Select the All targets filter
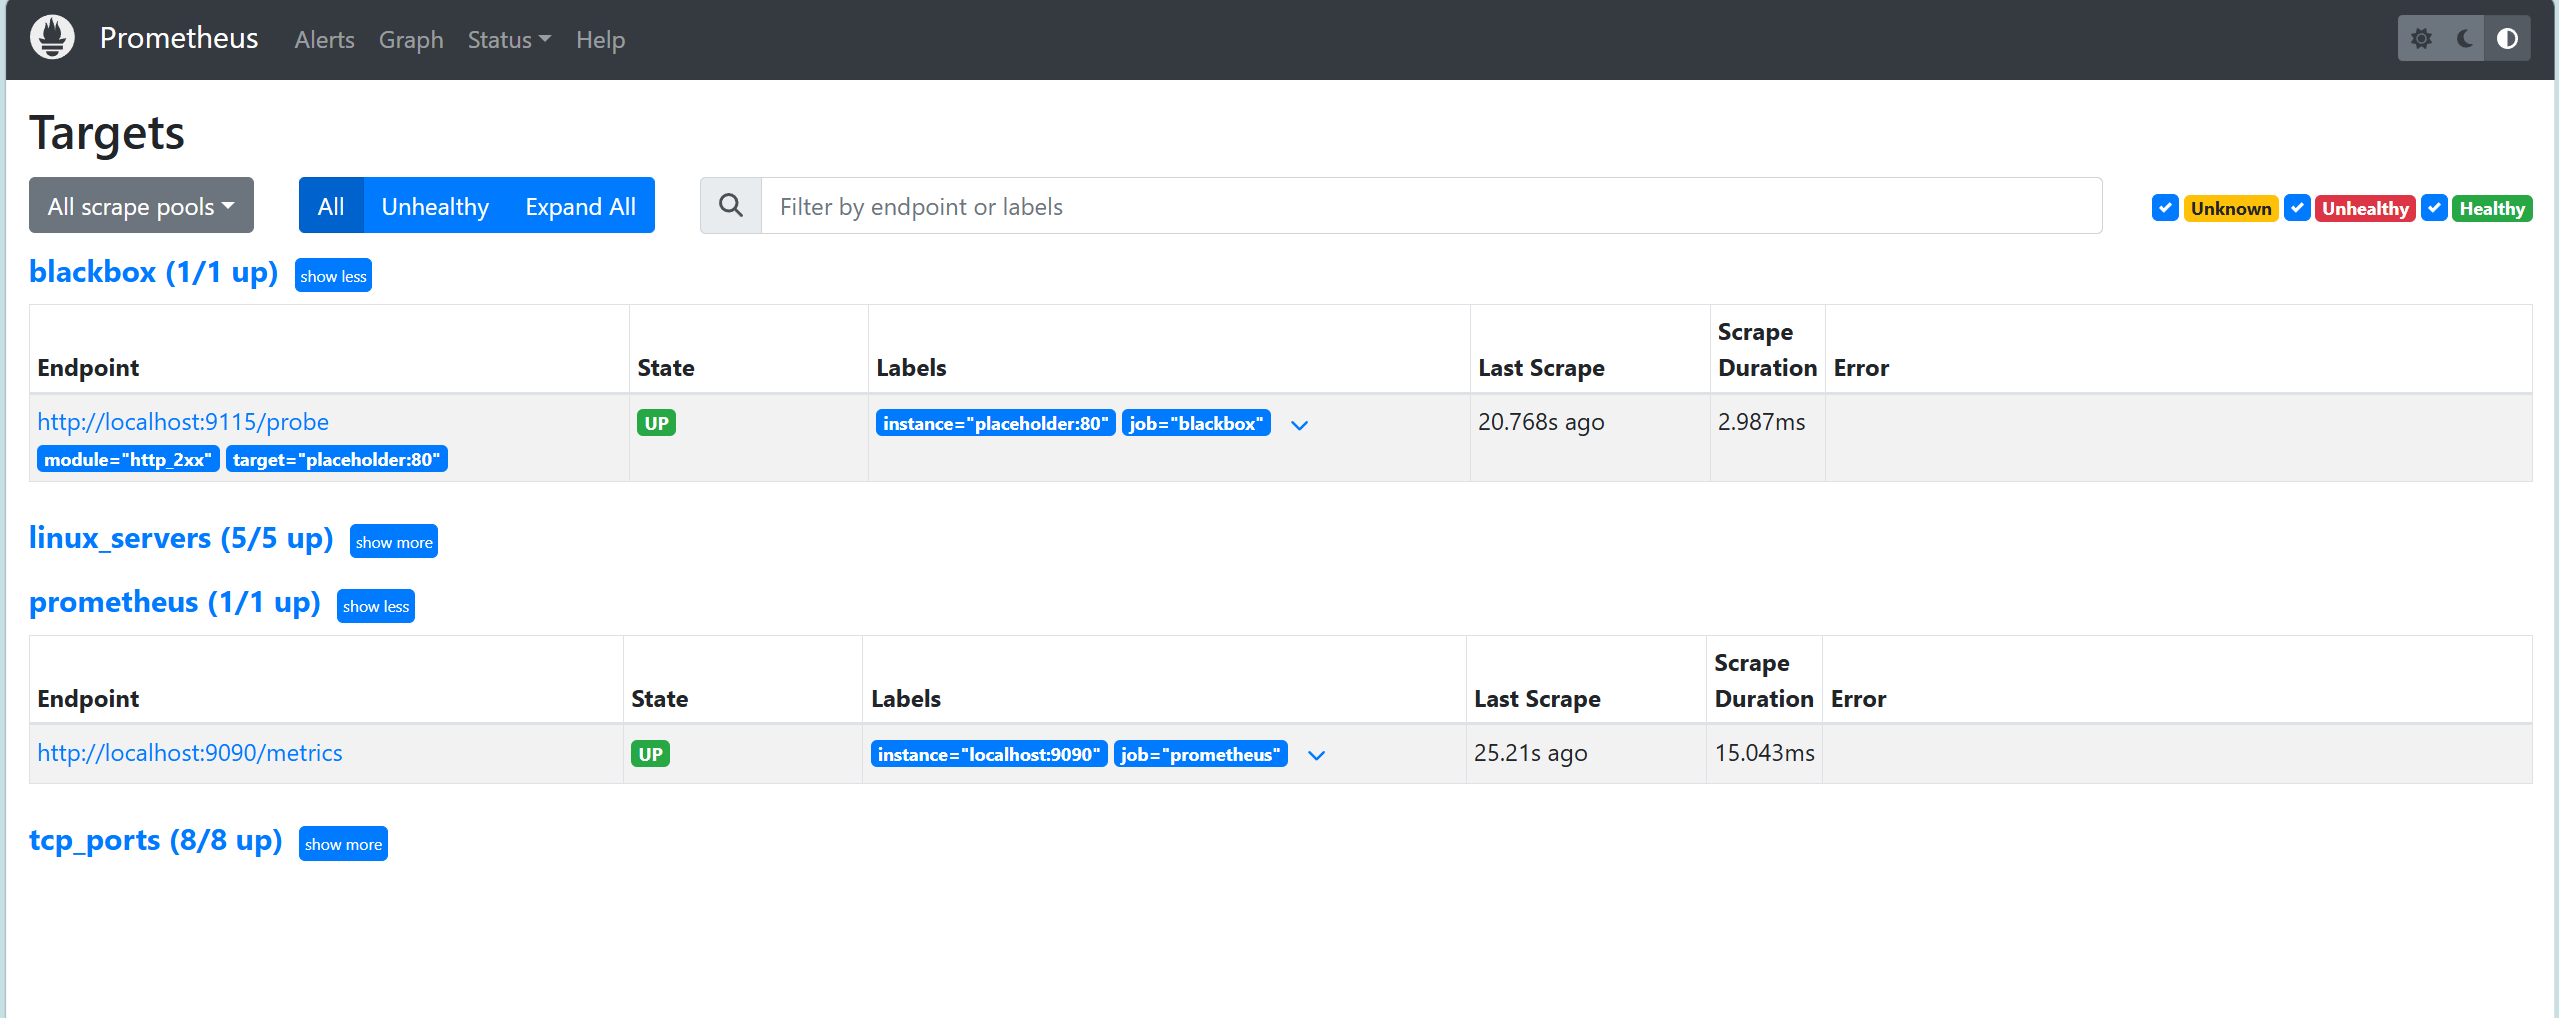The width and height of the screenshot is (2559, 1018). coord(331,206)
